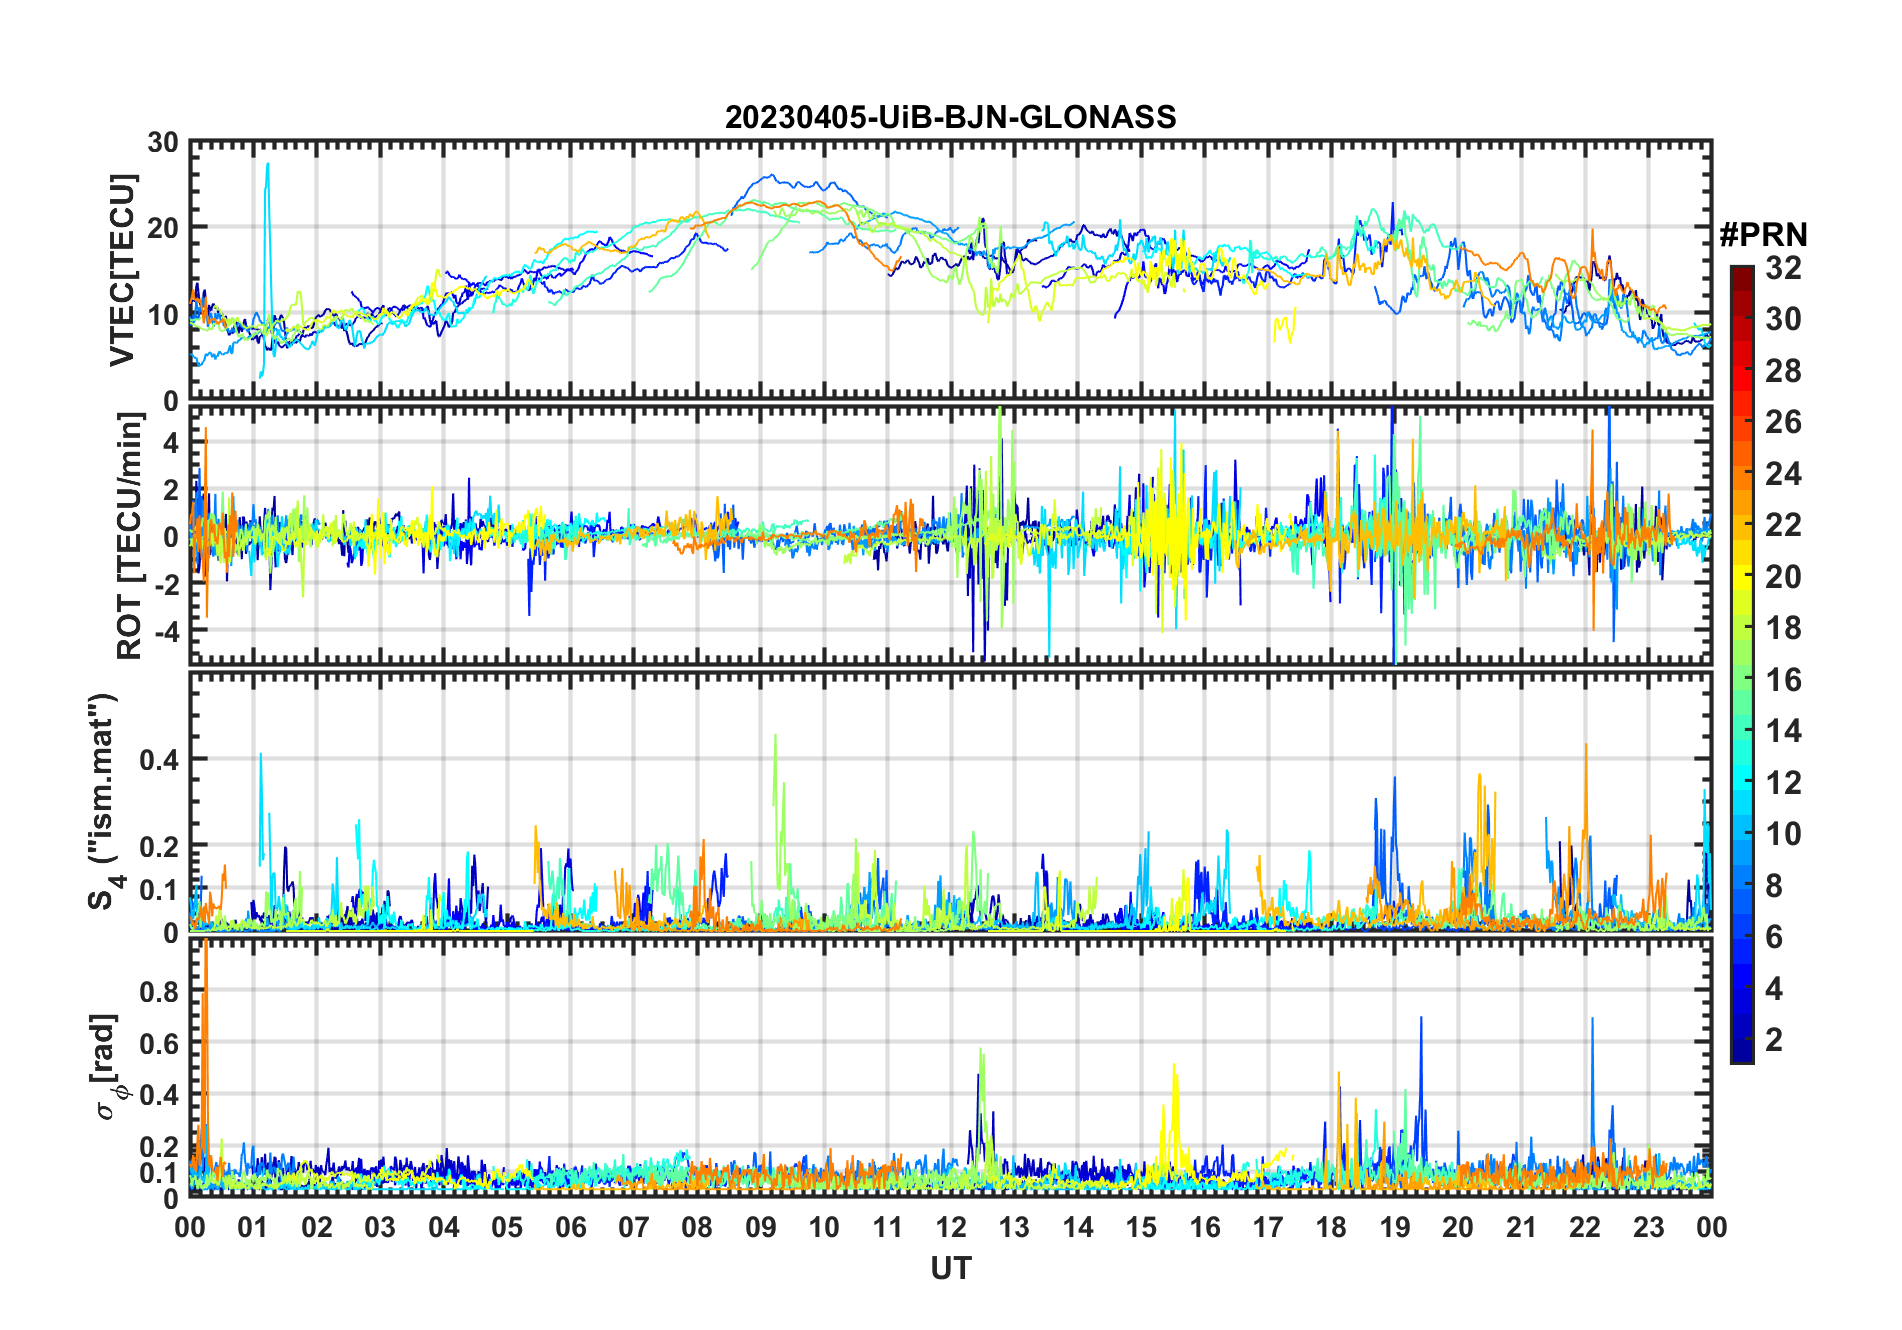Select the 06 hour tick label

coord(570,1227)
